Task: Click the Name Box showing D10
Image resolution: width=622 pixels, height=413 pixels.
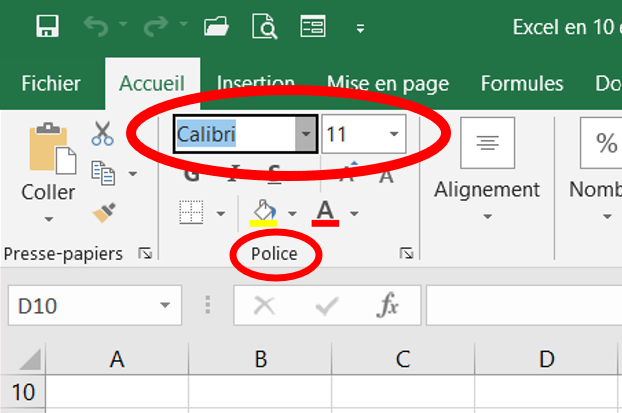Action: click(95, 305)
